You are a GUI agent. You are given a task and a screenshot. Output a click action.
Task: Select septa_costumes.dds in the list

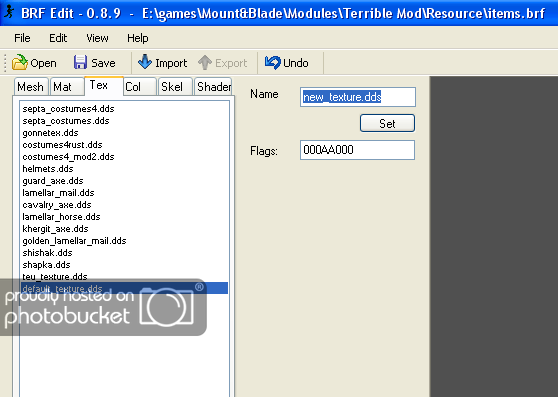[124, 121]
